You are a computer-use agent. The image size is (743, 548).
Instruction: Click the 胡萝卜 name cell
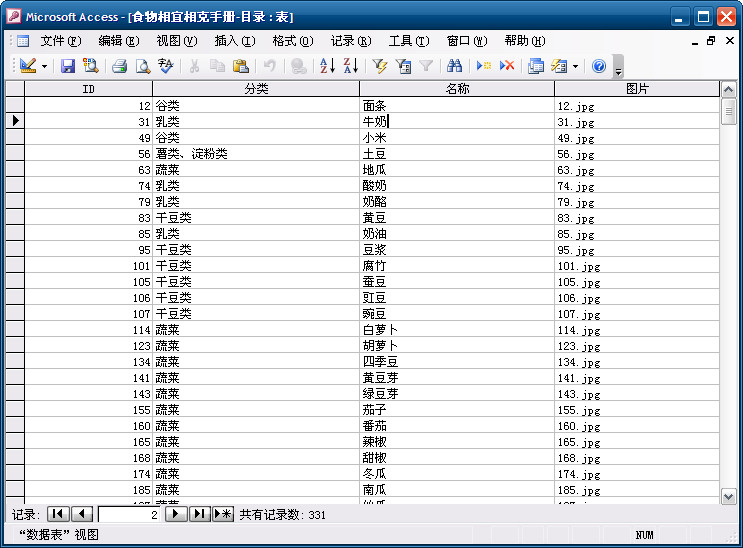point(457,346)
